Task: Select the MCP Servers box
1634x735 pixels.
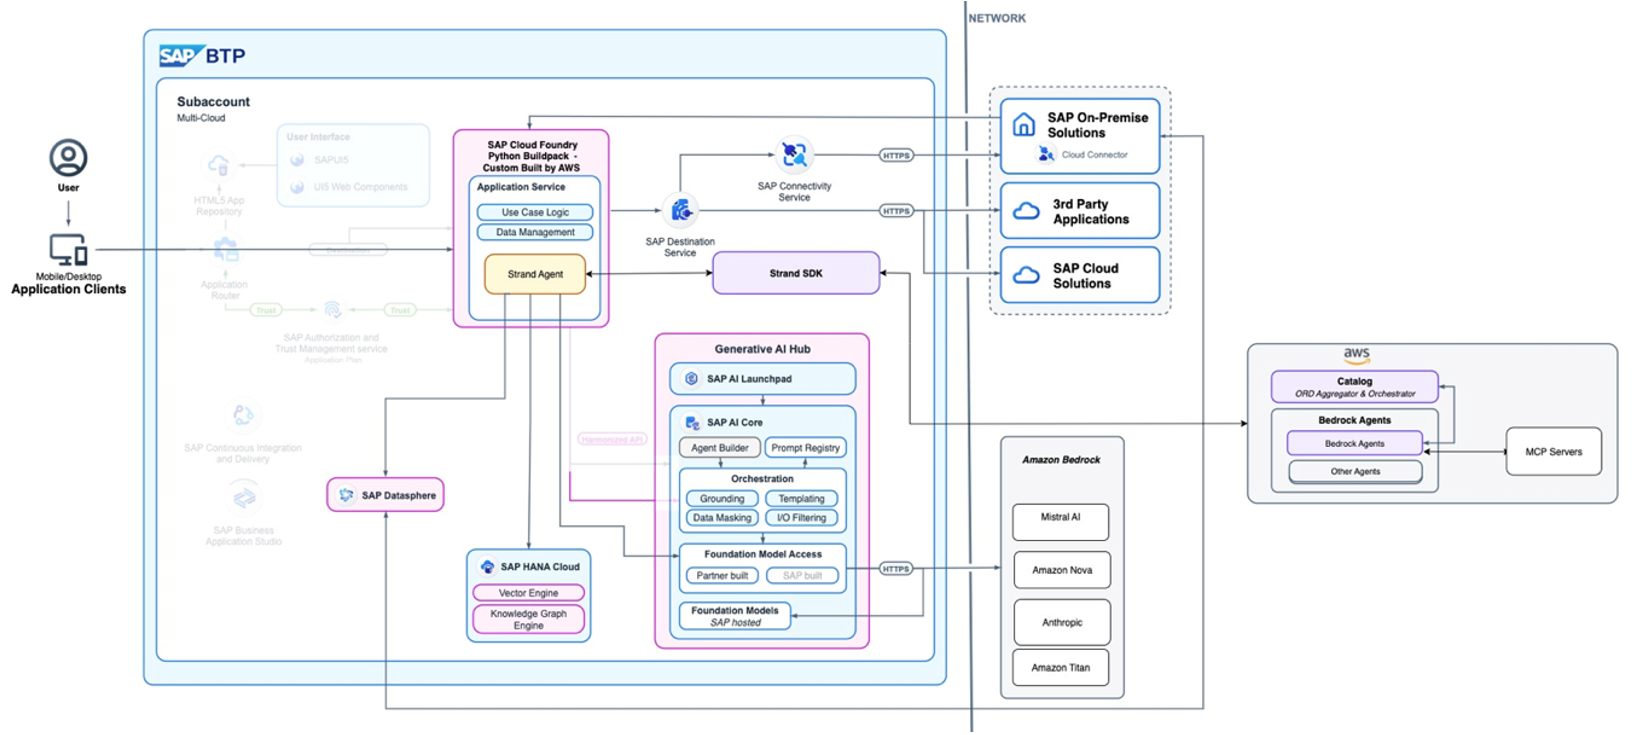Action: coord(1552,452)
